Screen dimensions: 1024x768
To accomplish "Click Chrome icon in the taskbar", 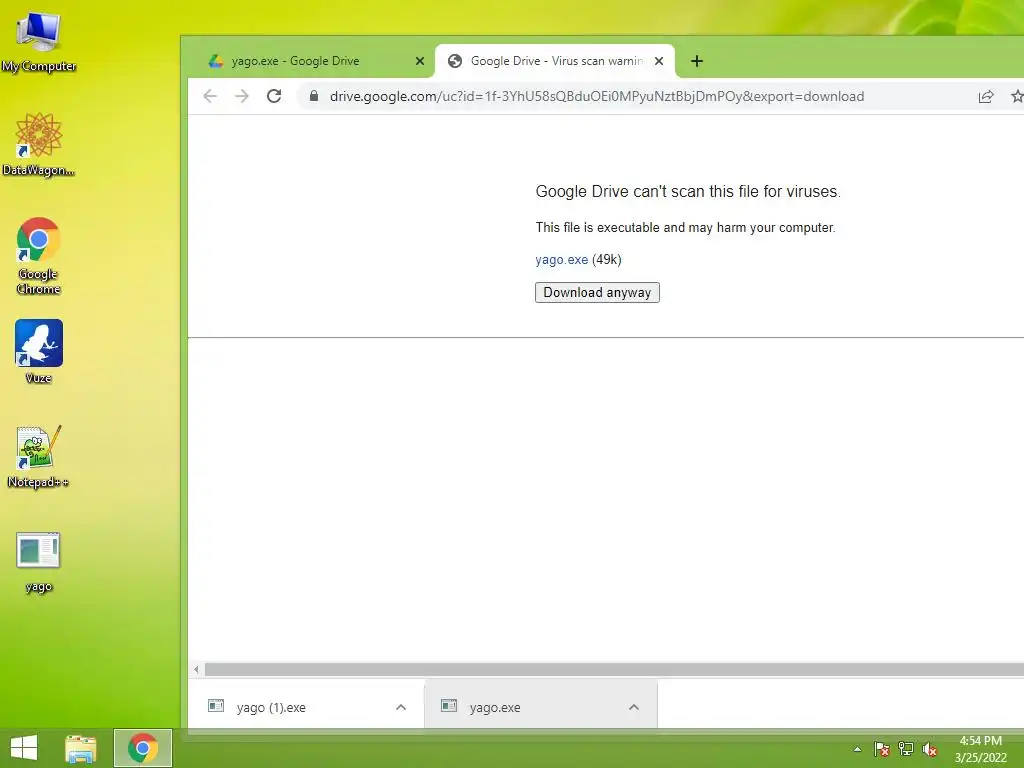I will pyautogui.click(x=143, y=748).
